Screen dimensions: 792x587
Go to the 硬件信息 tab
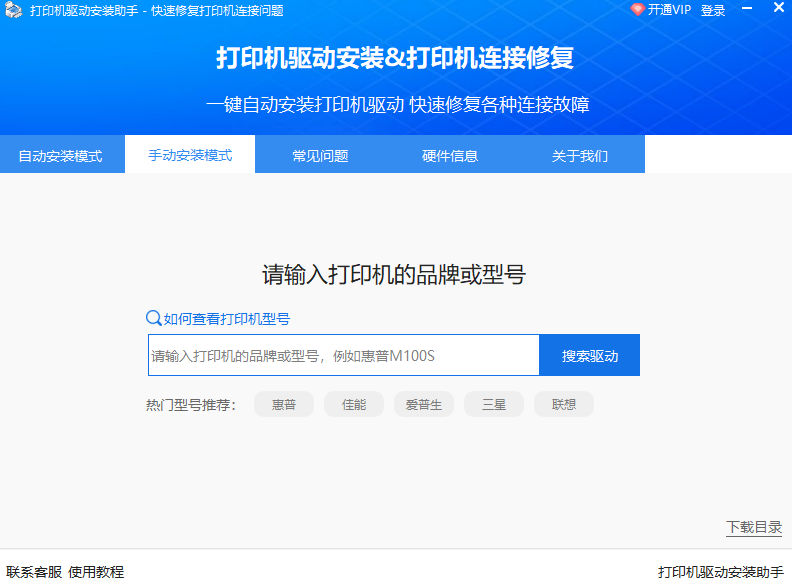click(x=450, y=156)
